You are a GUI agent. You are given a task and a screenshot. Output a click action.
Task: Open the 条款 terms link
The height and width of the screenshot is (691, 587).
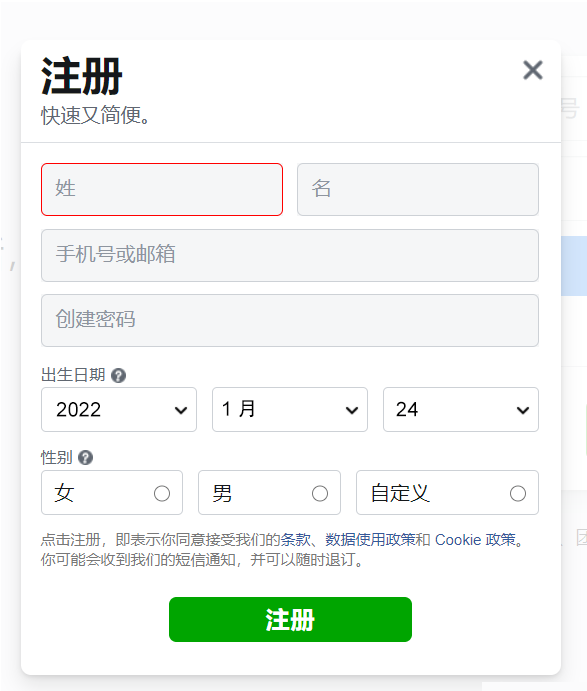(296, 539)
